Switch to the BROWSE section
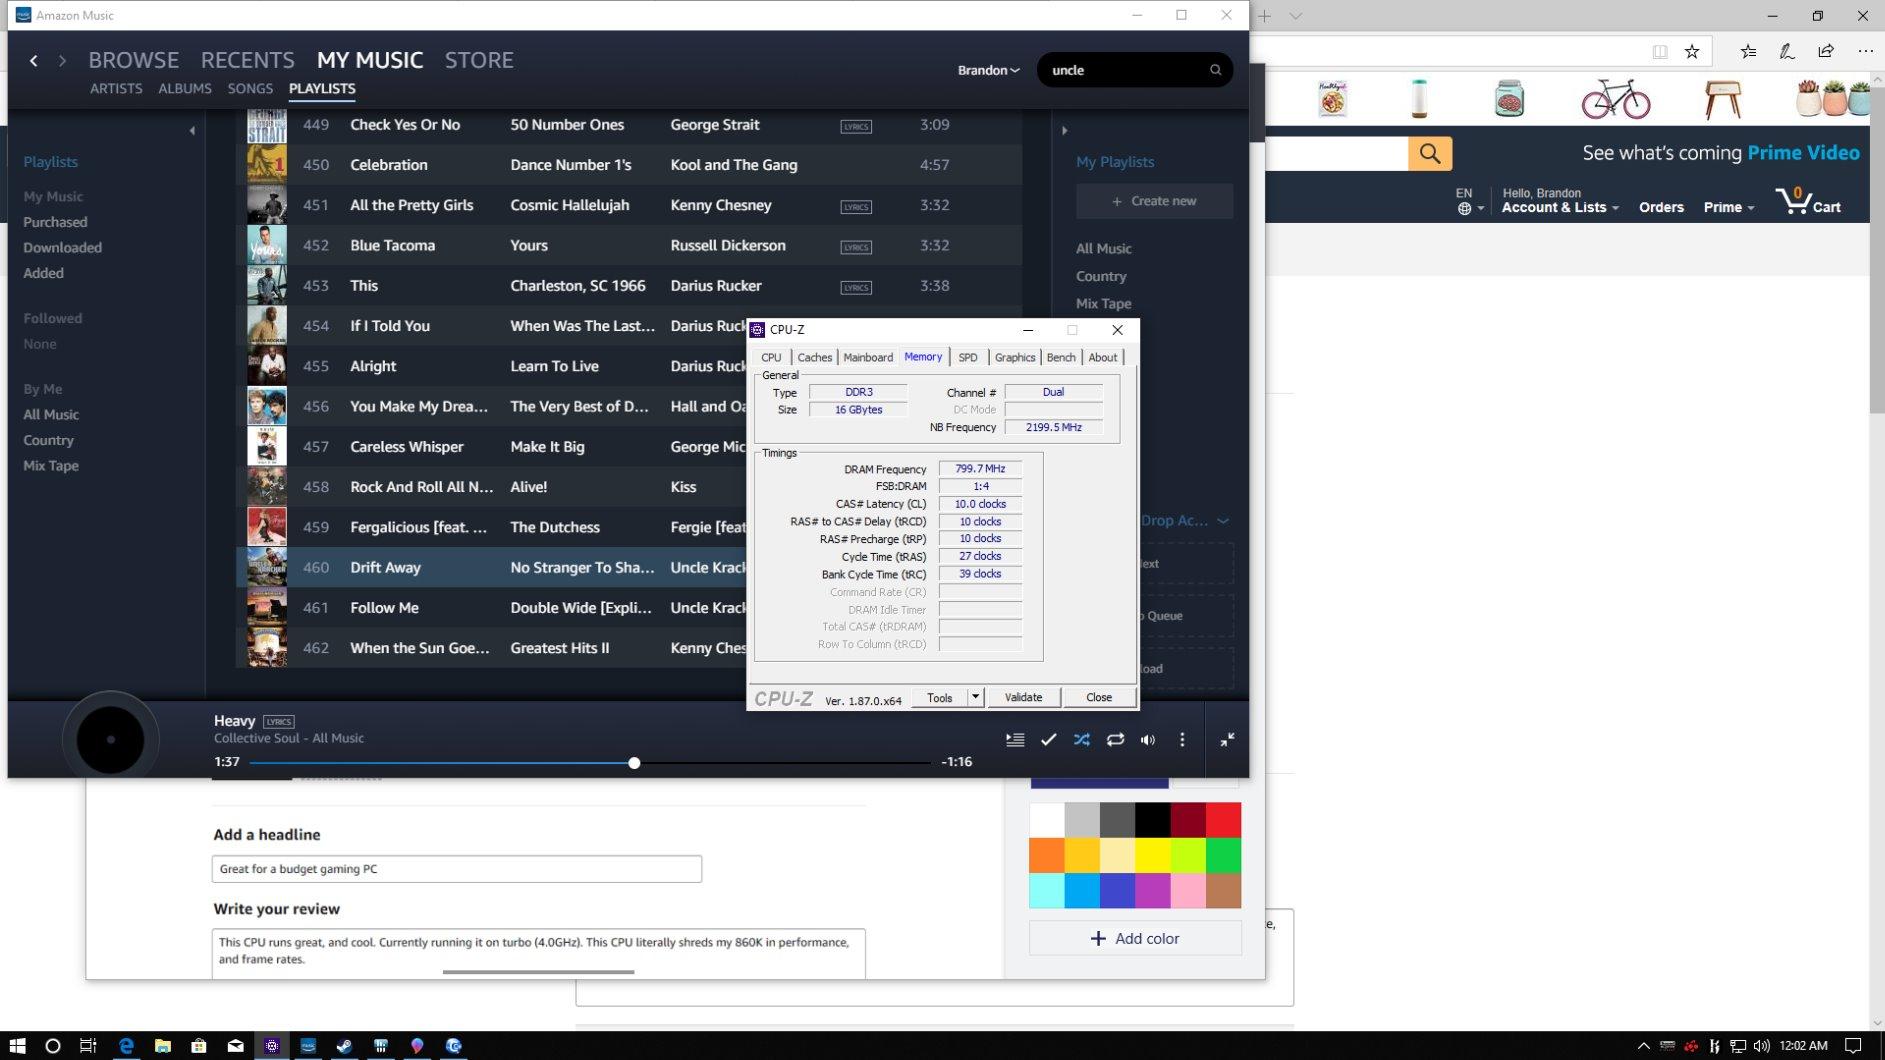Image resolution: width=1885 pixels, height=1060 pixels. (134, 60)
